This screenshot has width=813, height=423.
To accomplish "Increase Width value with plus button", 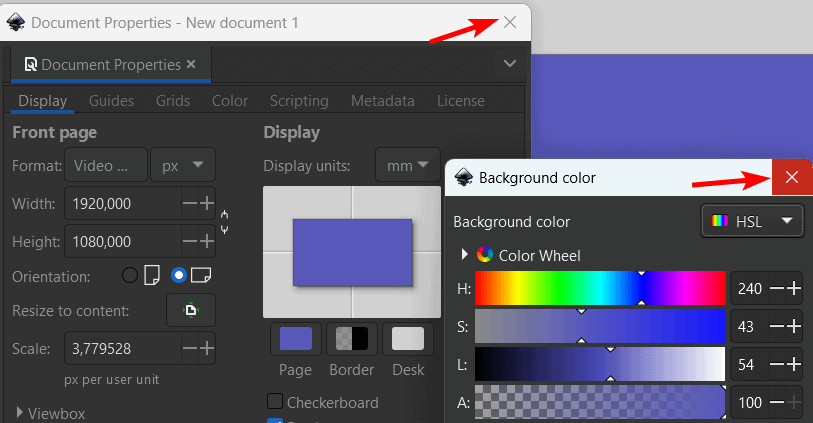I will pos(207,203).
